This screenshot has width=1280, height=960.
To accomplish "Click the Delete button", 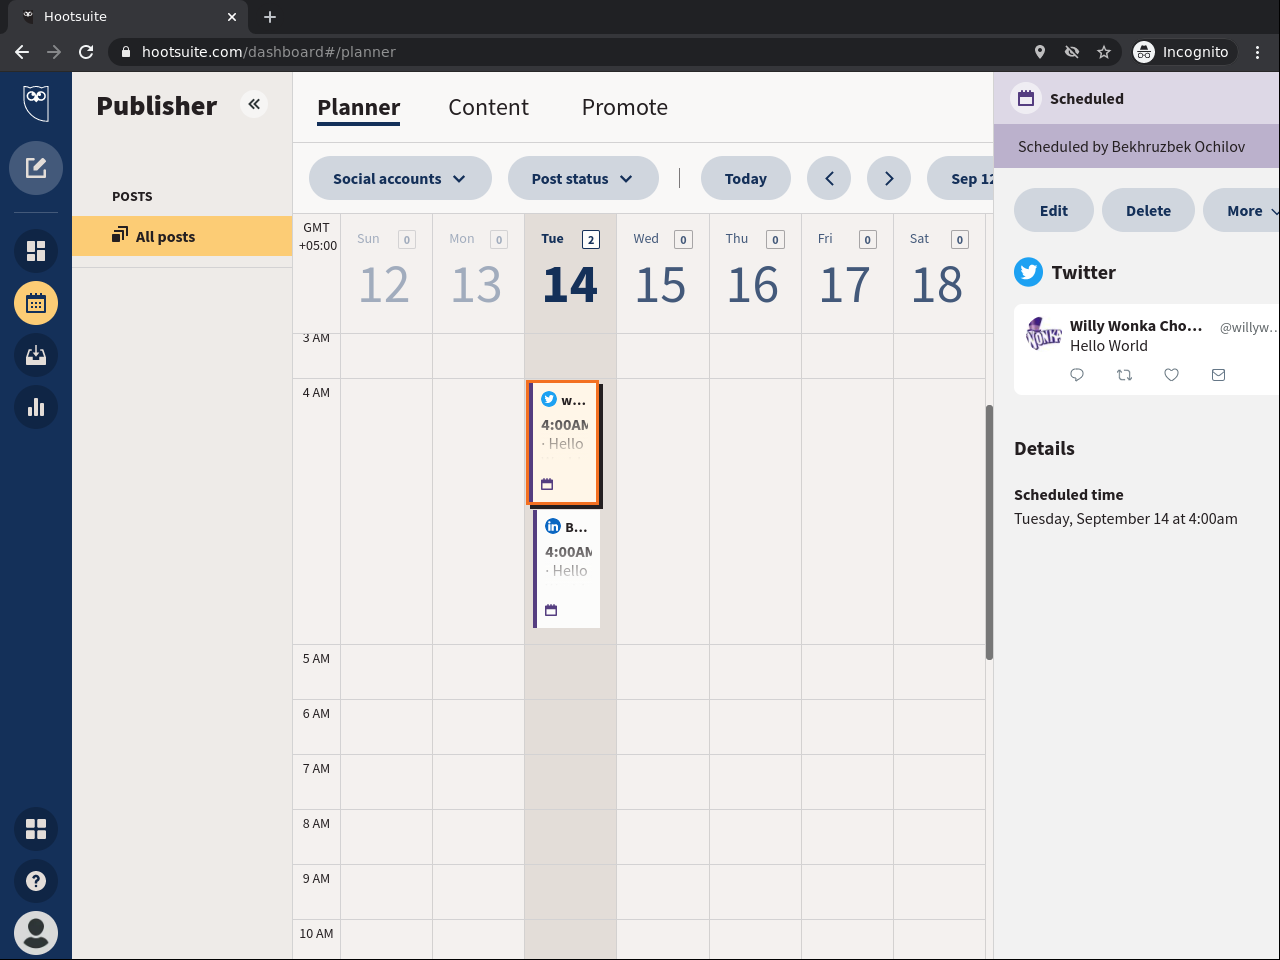I will pyautogui.click(x=1148, y=210).
